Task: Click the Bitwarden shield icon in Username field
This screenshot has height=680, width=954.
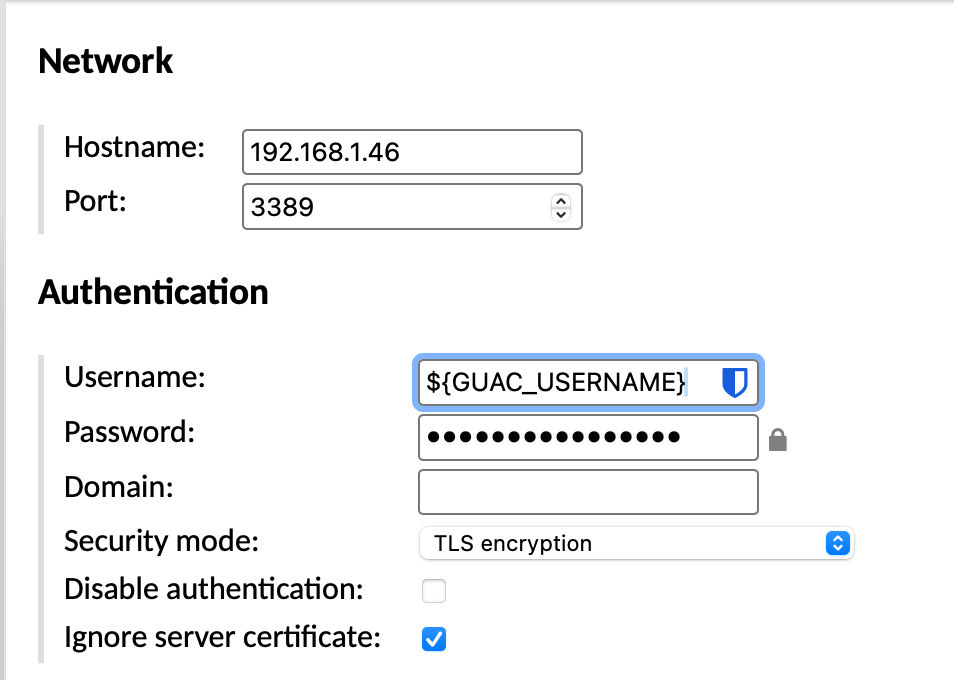Action: (735, 383)
